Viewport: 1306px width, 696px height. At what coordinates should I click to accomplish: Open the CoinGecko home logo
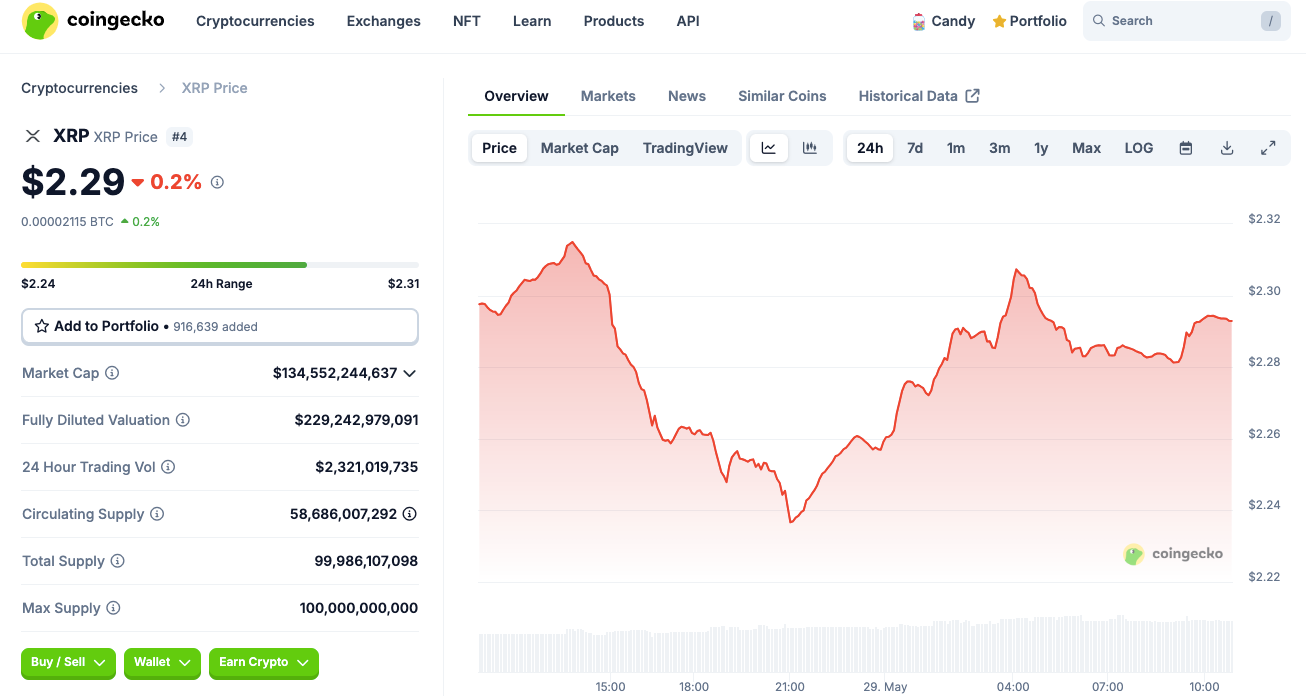[x=93, y=21]
